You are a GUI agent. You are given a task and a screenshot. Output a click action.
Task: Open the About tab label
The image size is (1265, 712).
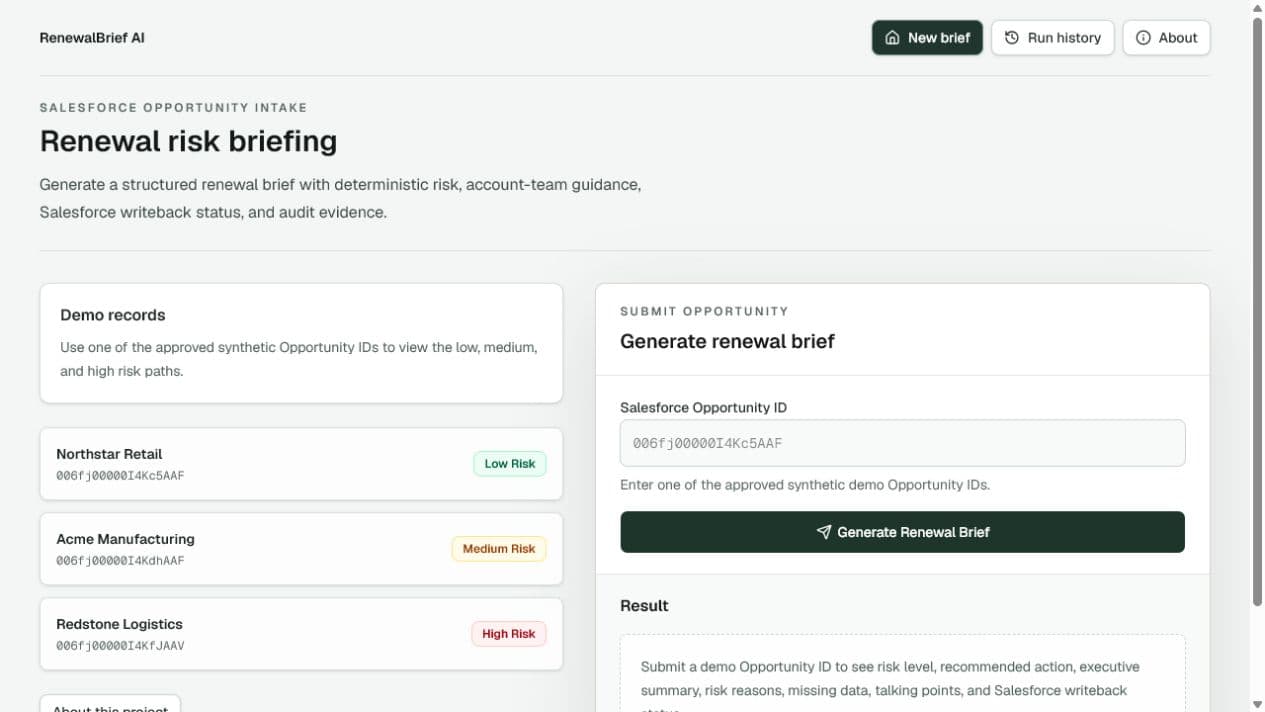[1178, 38]
